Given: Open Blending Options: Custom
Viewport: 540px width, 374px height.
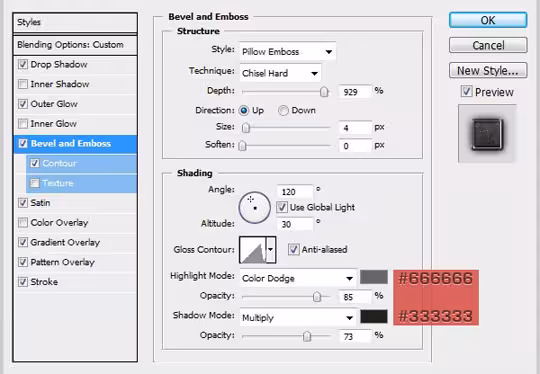Looking at the screenshot, I should click(75, 45).
